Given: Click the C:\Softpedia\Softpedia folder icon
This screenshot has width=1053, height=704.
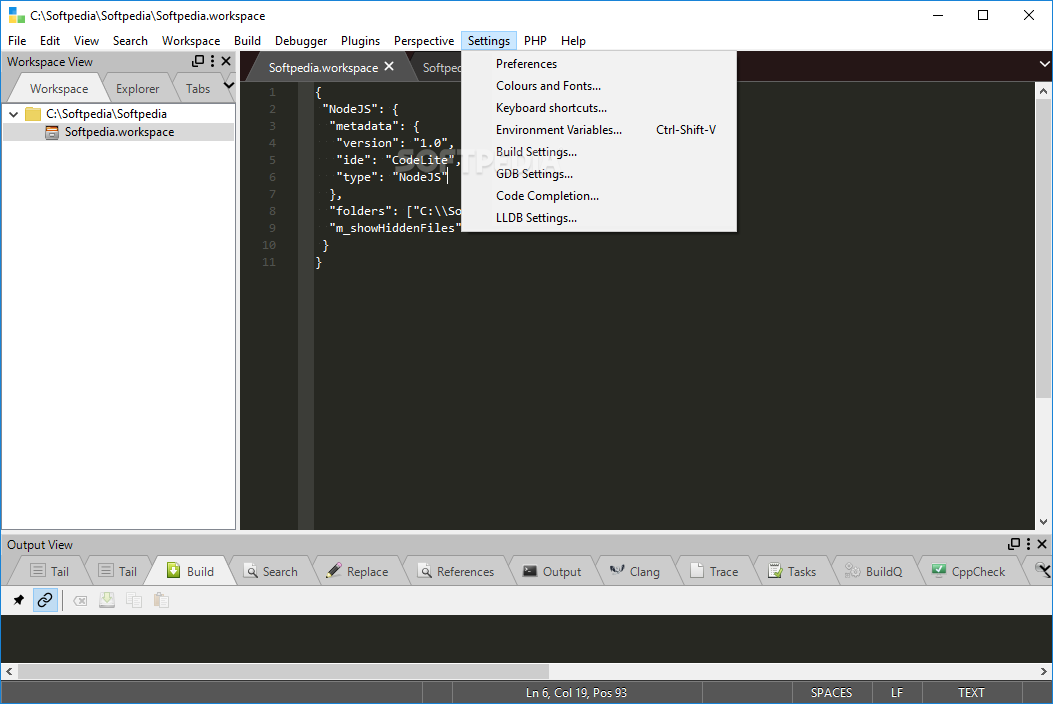Looking at the screenshot, I should tap(33, 114).
